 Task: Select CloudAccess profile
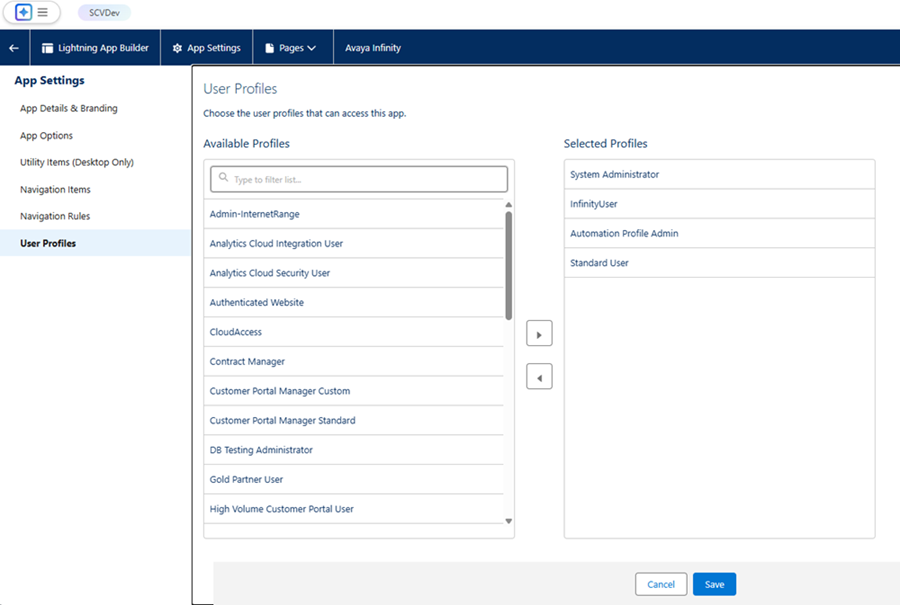click(x=354, y=332)
